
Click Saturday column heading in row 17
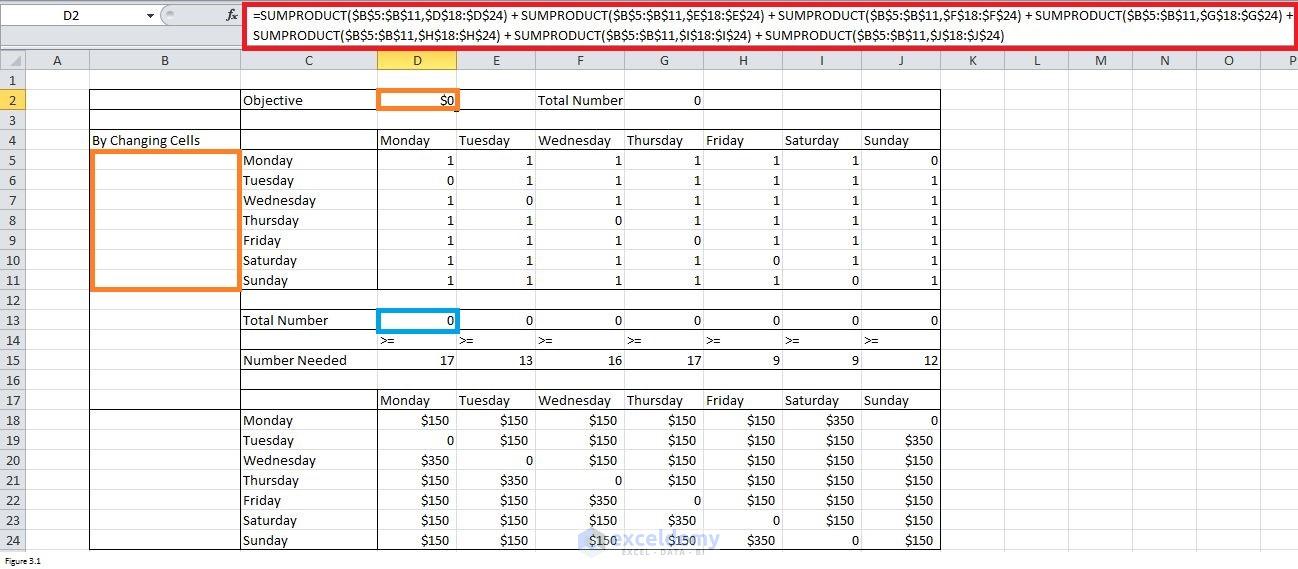[822, 400]
